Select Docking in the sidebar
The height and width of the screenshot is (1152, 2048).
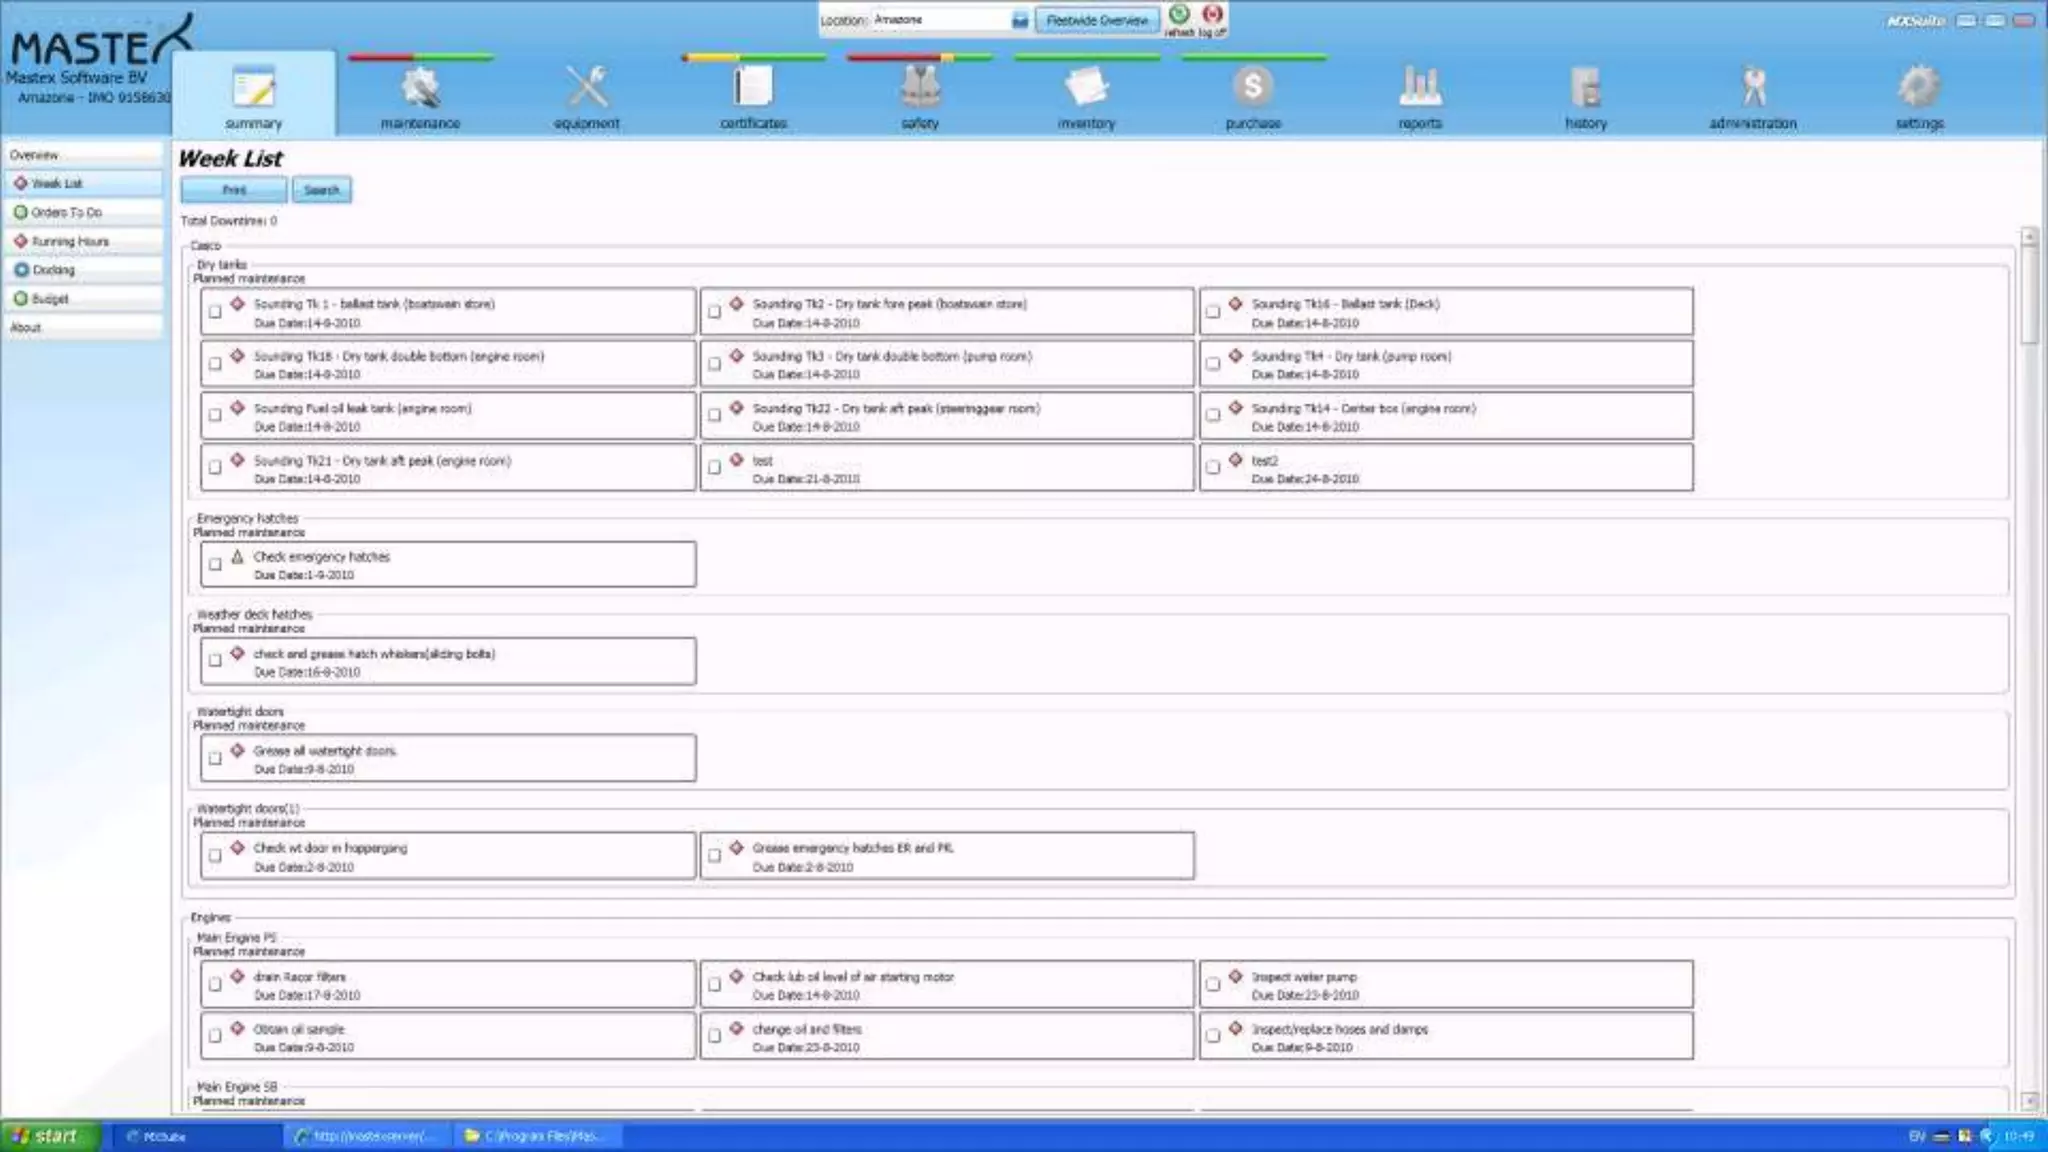point(84,270)
